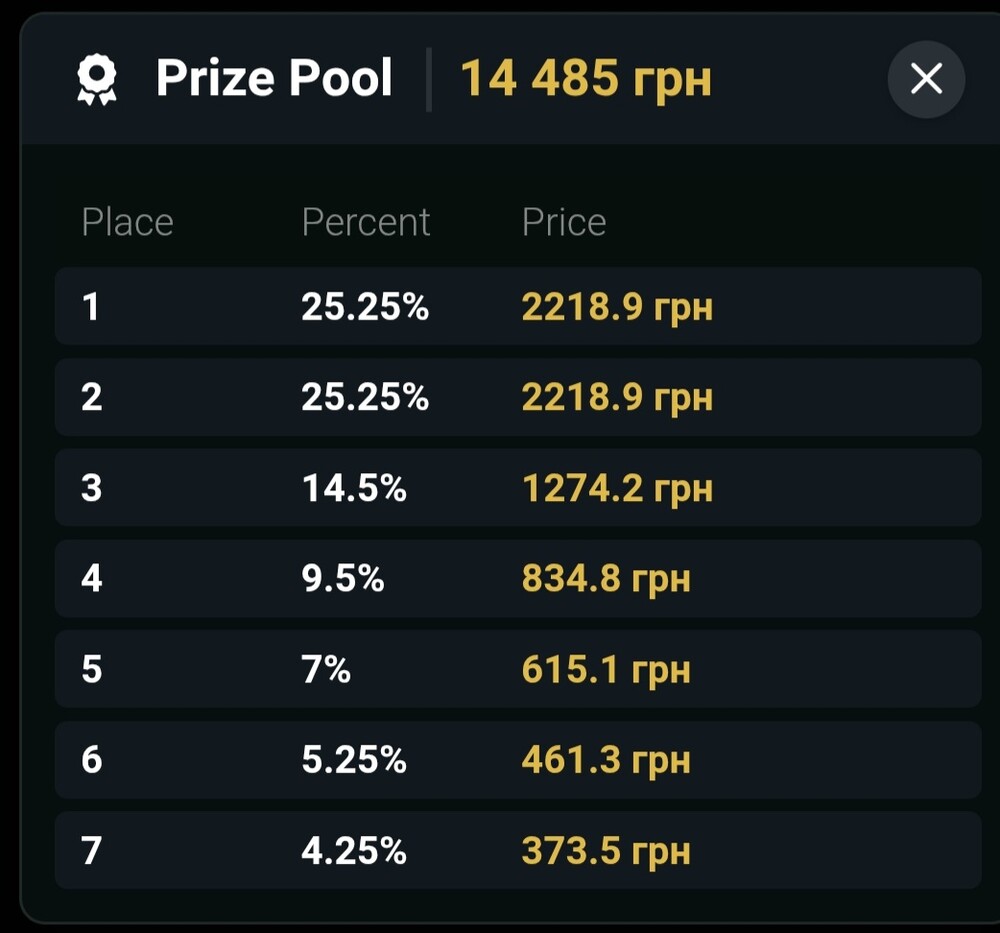Click the 14 485 грн total amount
1000x933 pixels.
[x=585, y=78]
